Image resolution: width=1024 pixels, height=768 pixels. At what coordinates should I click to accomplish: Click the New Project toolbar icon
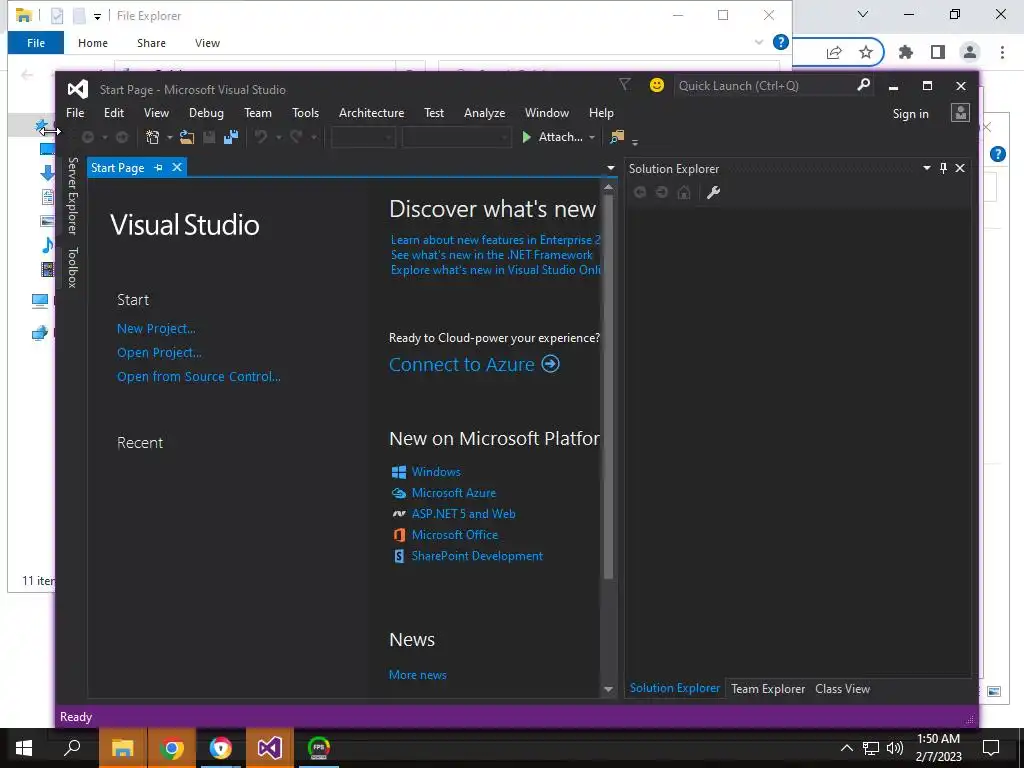153,137
